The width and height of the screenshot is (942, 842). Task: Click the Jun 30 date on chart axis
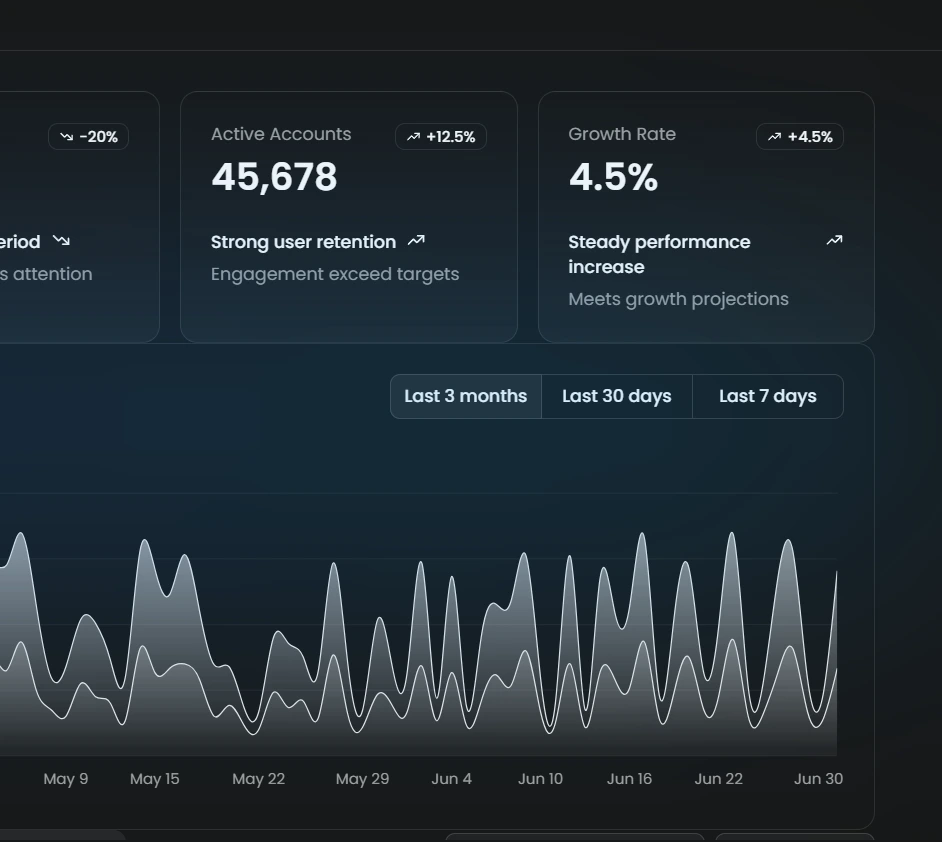tap(818, 779)
